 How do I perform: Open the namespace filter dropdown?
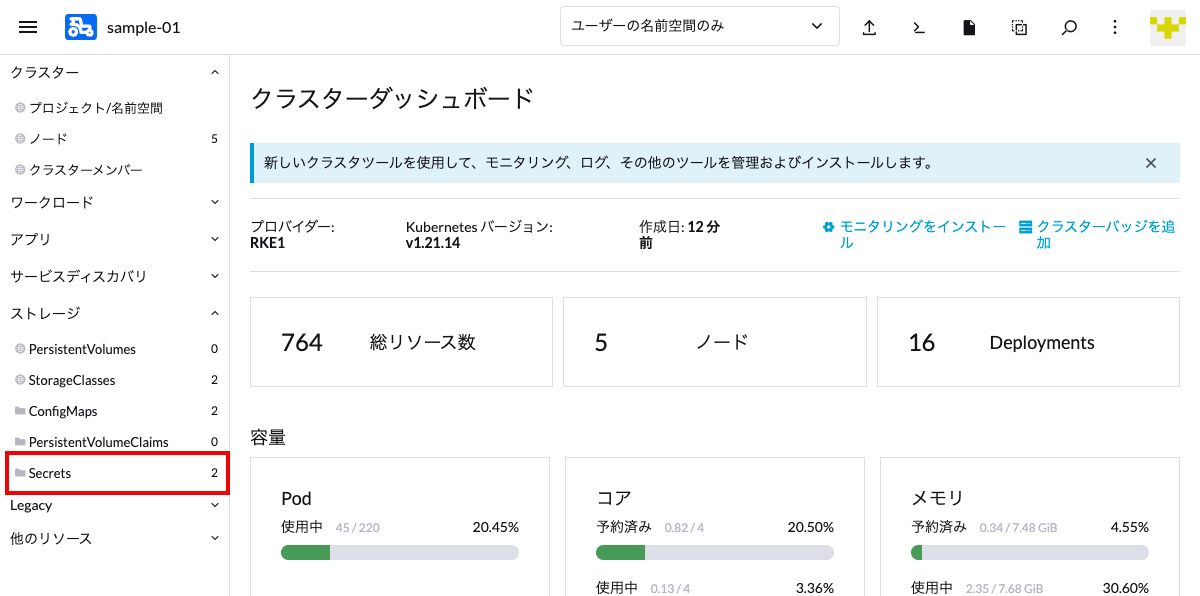tap(699, 26)
